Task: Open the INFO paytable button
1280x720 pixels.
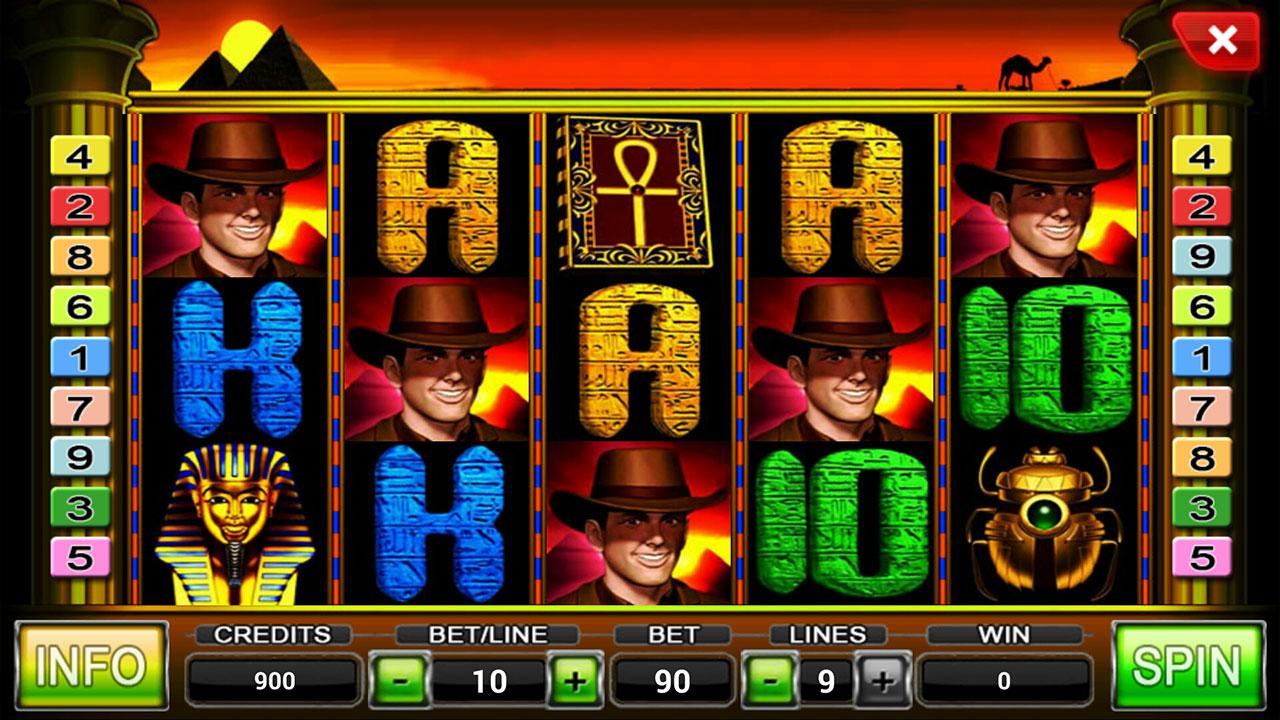Action: click(92, 665)
